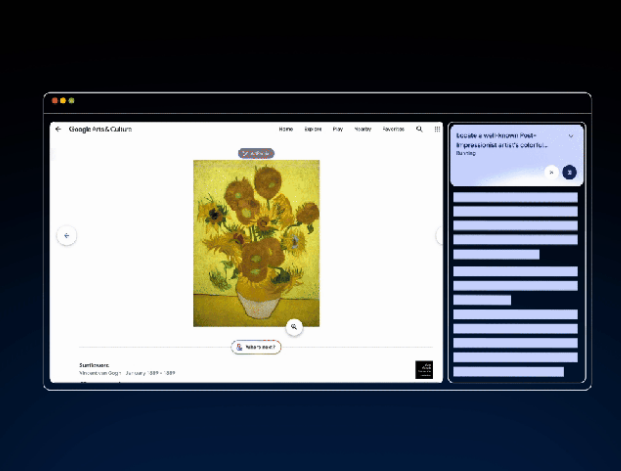This screenshot has width=621, height=471.
Task: Go back using the header back arrow
Action: click(x=58, y=129)
